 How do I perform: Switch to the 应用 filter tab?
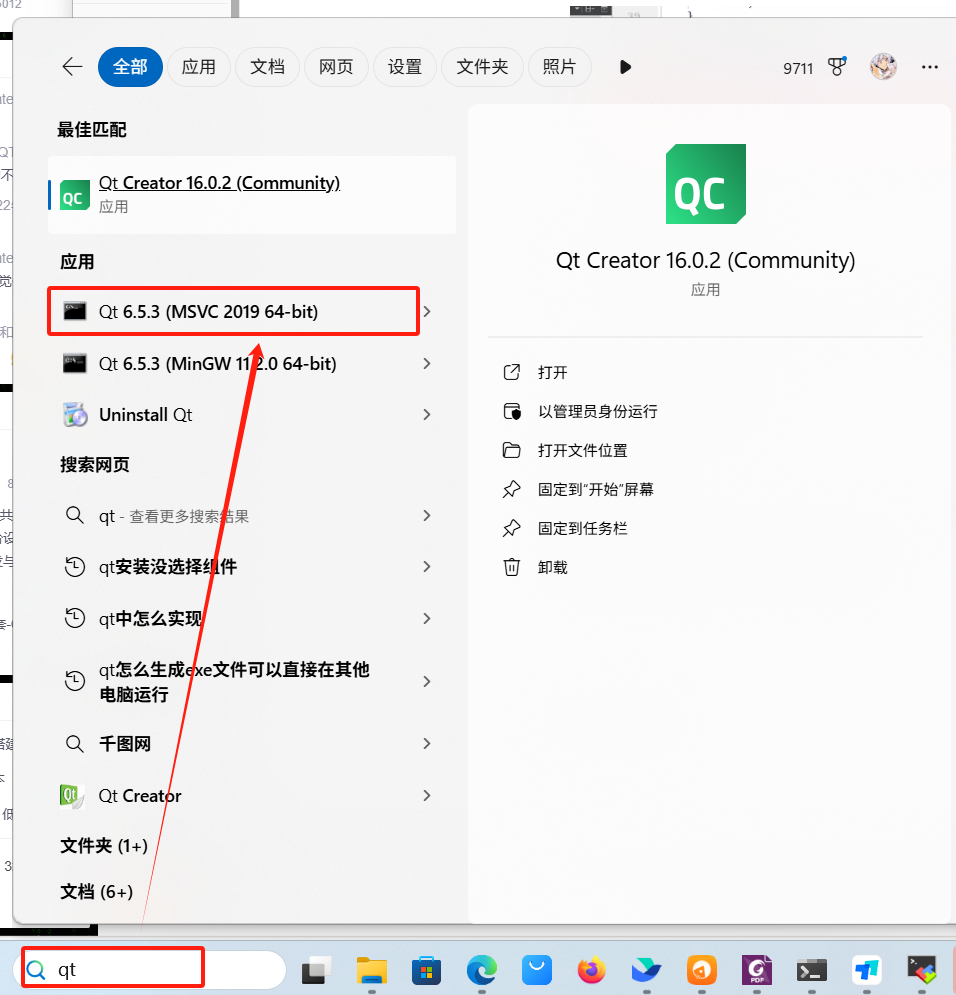(199, 67)
